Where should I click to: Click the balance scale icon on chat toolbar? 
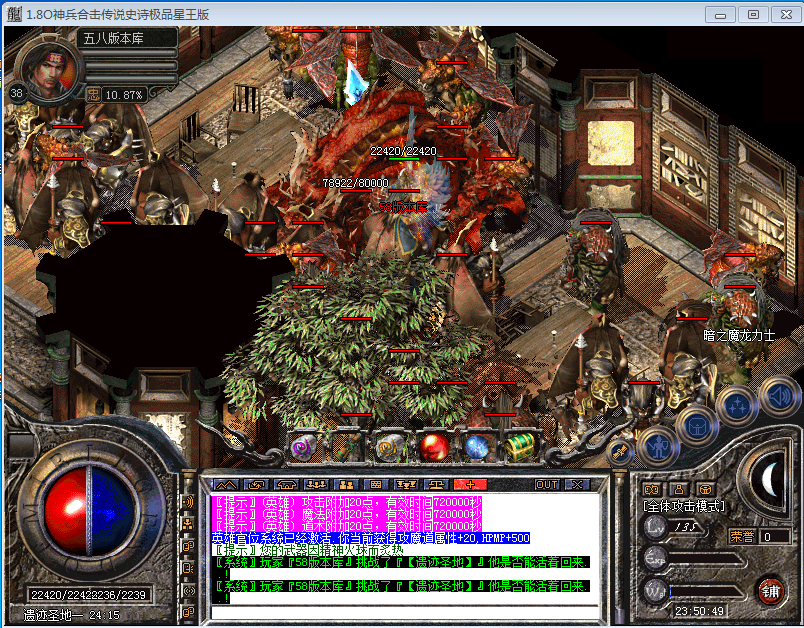pyautogui.click(x=438, y=484)
